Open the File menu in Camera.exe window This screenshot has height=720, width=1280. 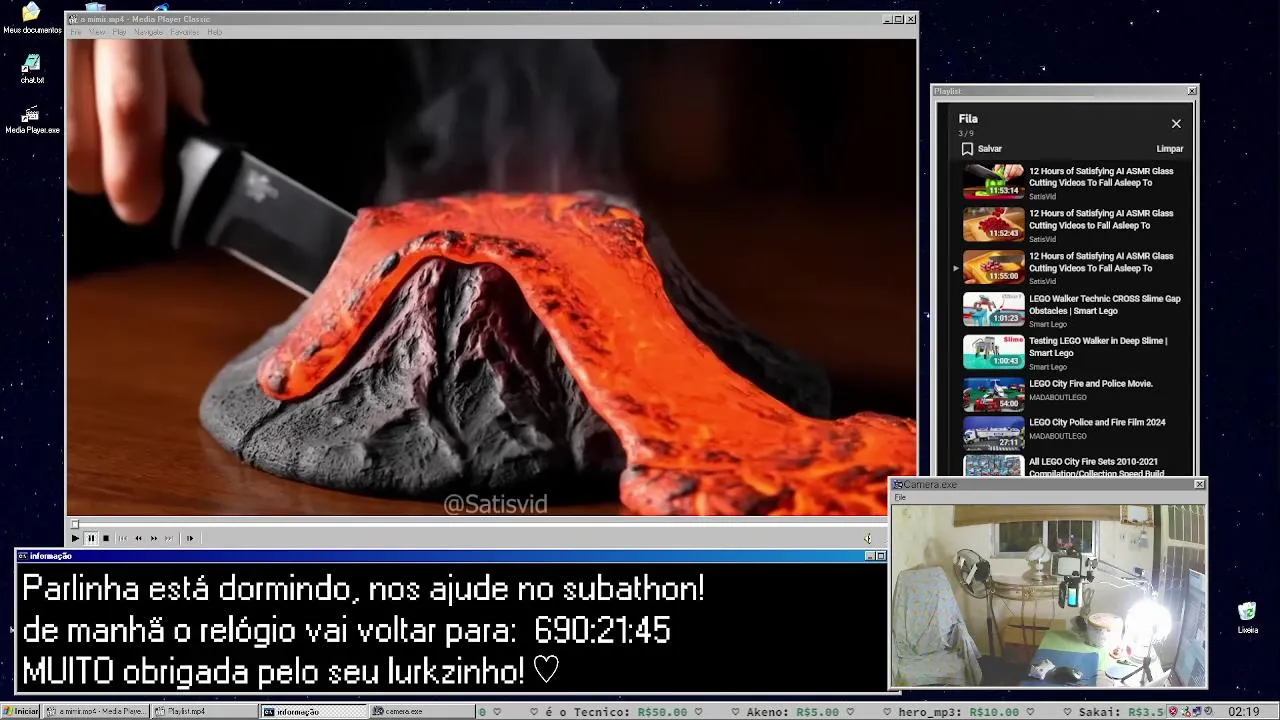pos(900,497)
